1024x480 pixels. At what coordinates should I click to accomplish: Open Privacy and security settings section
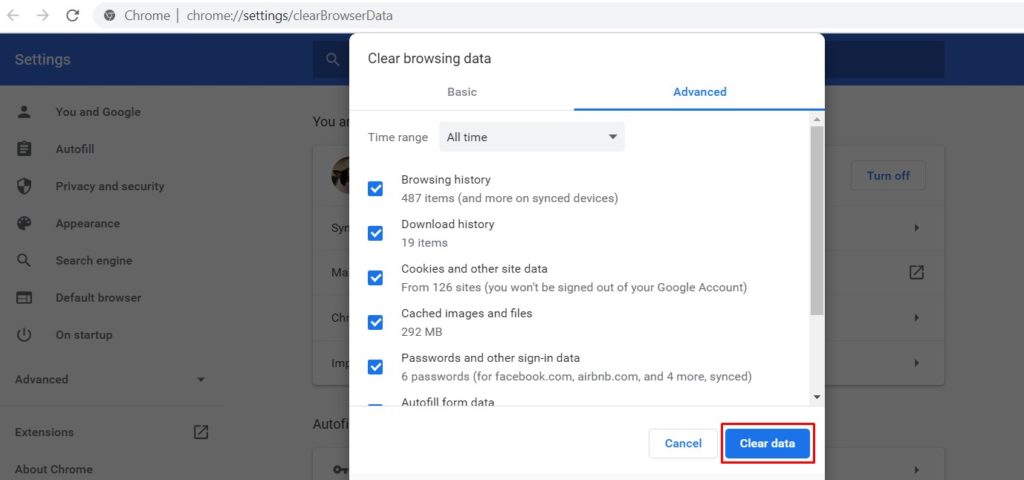tap(110, 186)
